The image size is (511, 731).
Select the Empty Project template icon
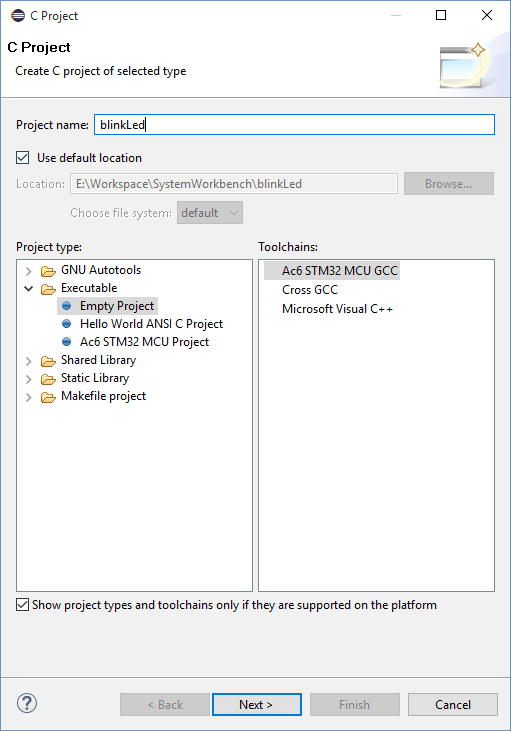[x=67, y=306]
